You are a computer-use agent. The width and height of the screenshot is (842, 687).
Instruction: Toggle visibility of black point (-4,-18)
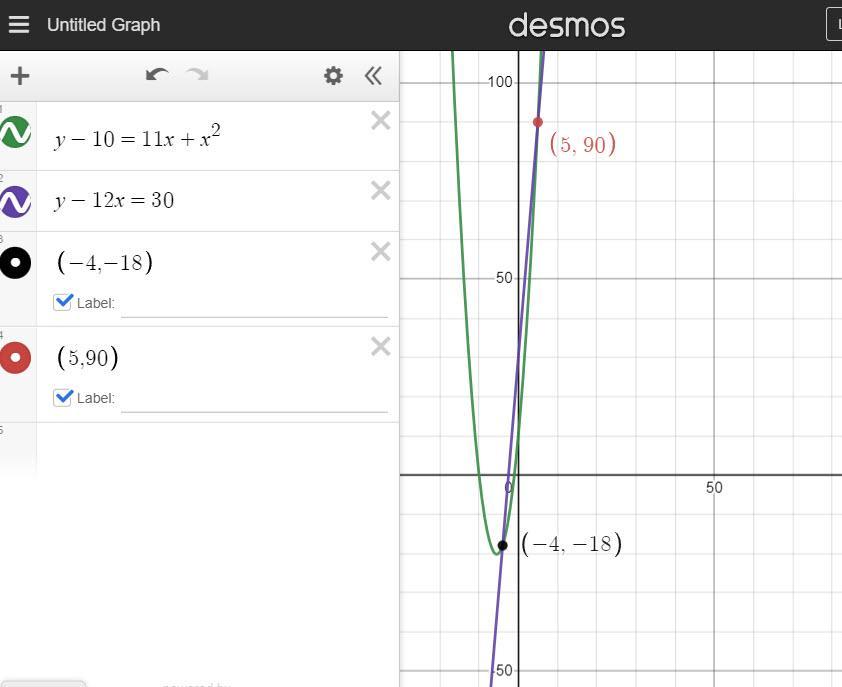pyautogui.click(x=15, y=263)
